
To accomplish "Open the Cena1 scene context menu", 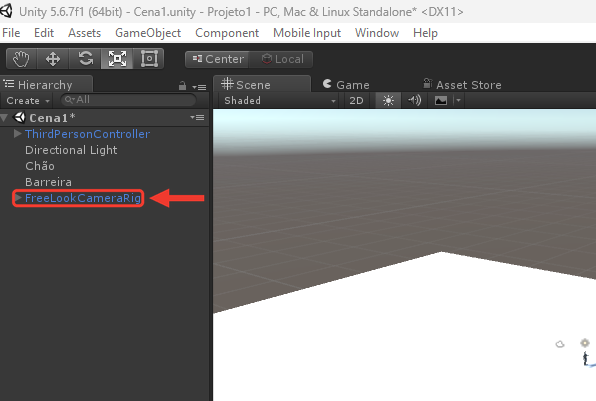I will (197, 118).
